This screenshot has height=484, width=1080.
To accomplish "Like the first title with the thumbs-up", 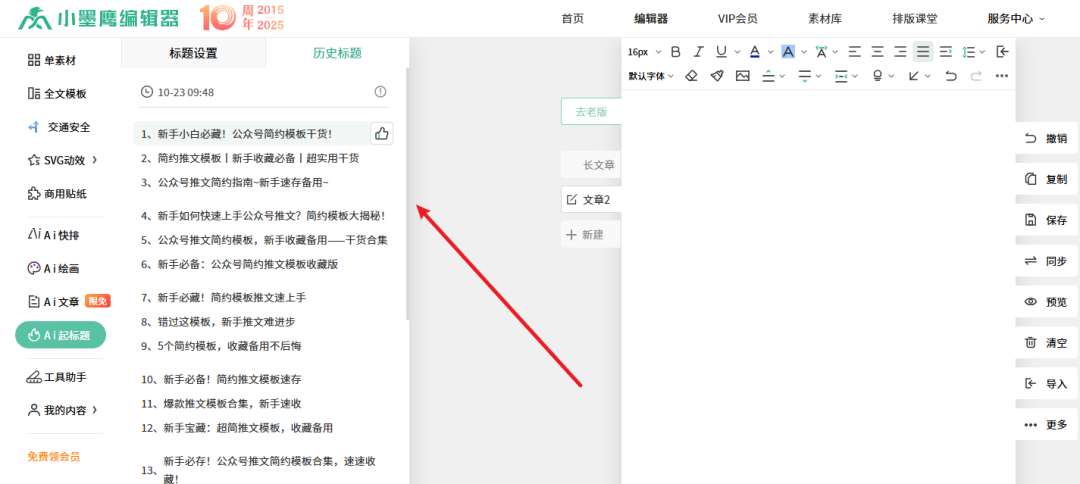I will 382,134.
